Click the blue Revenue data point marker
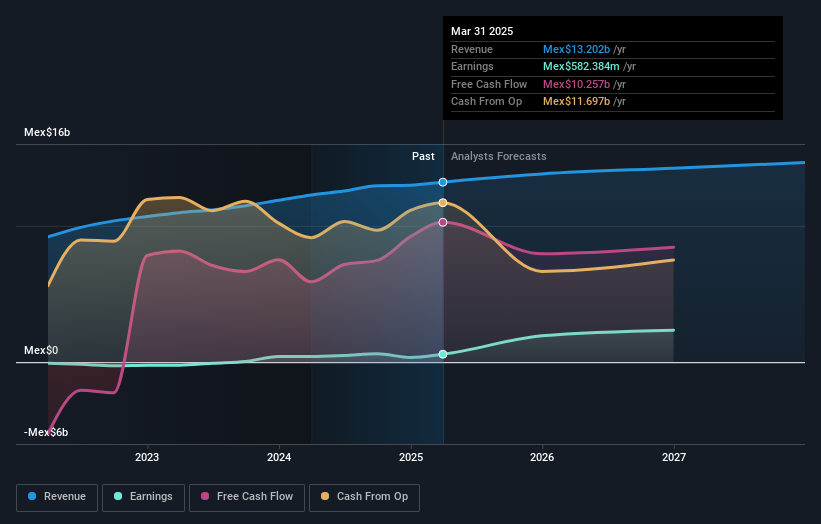 point(443,182)
